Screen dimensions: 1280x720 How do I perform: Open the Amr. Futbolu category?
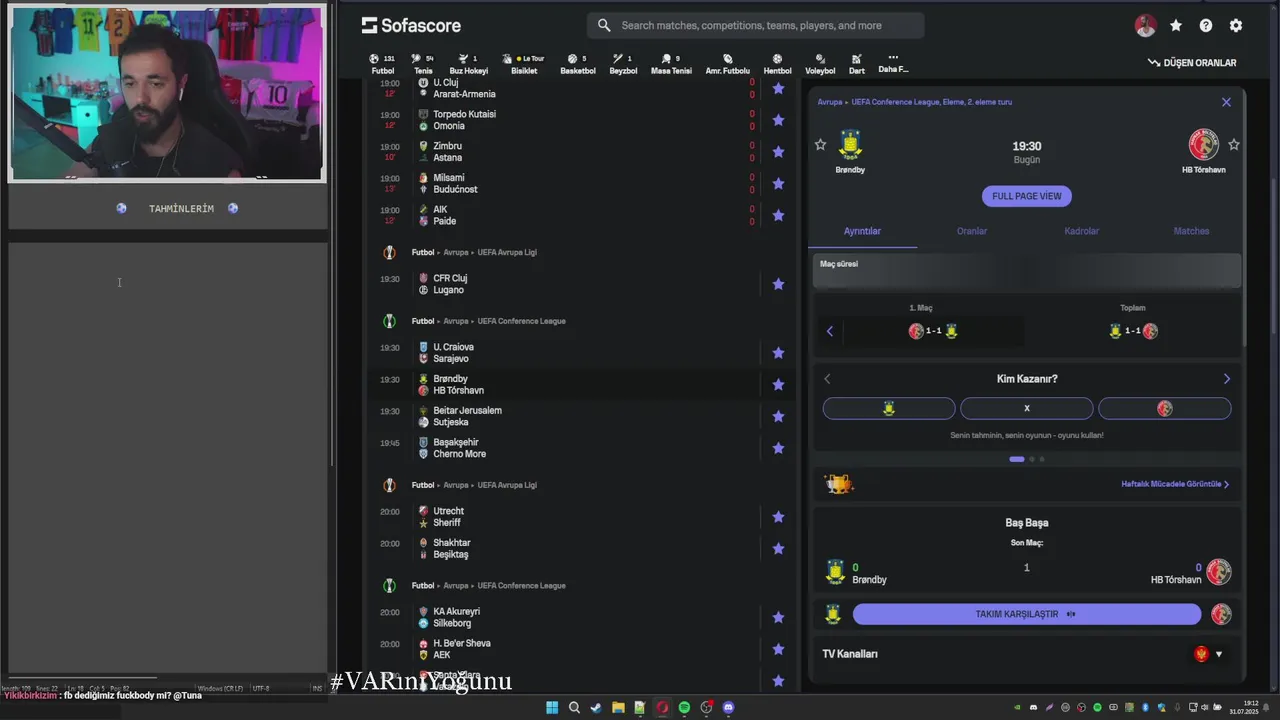pos(727,64)
